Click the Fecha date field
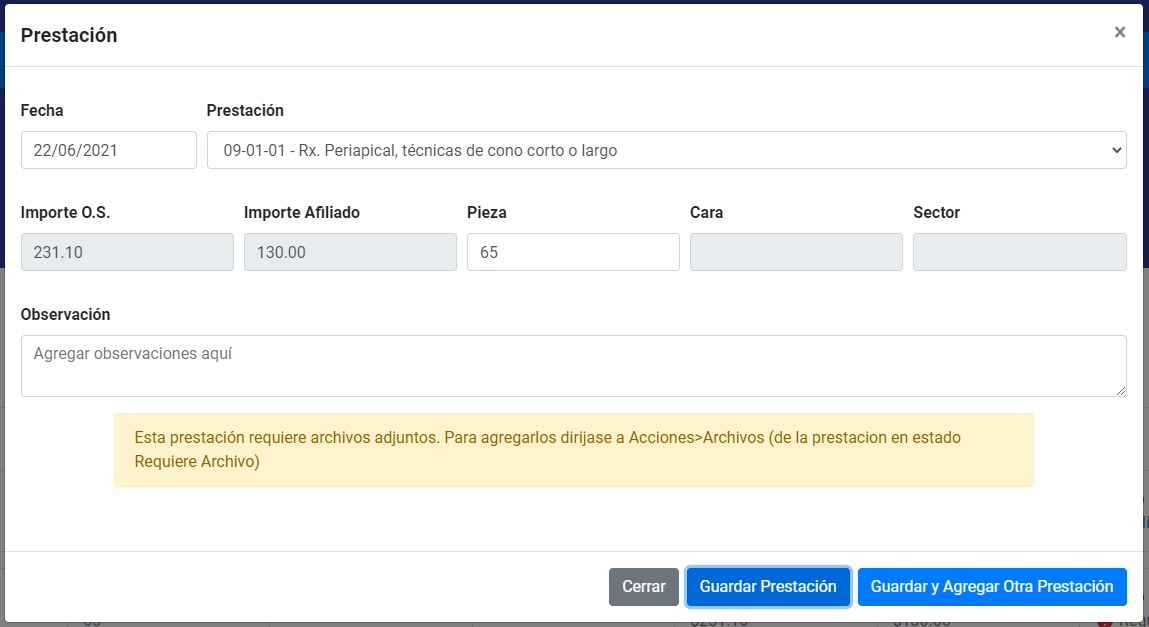This screenshot has height=627, width=1149. pyautogui.click(x=108, y=150)
